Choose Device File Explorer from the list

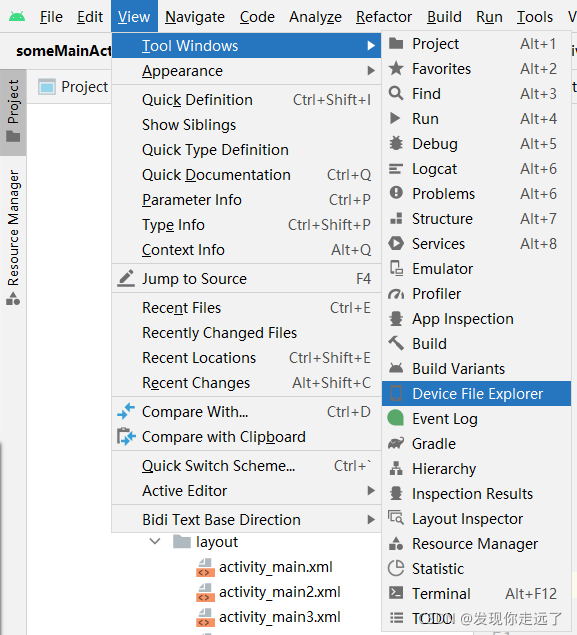point(476,394)
